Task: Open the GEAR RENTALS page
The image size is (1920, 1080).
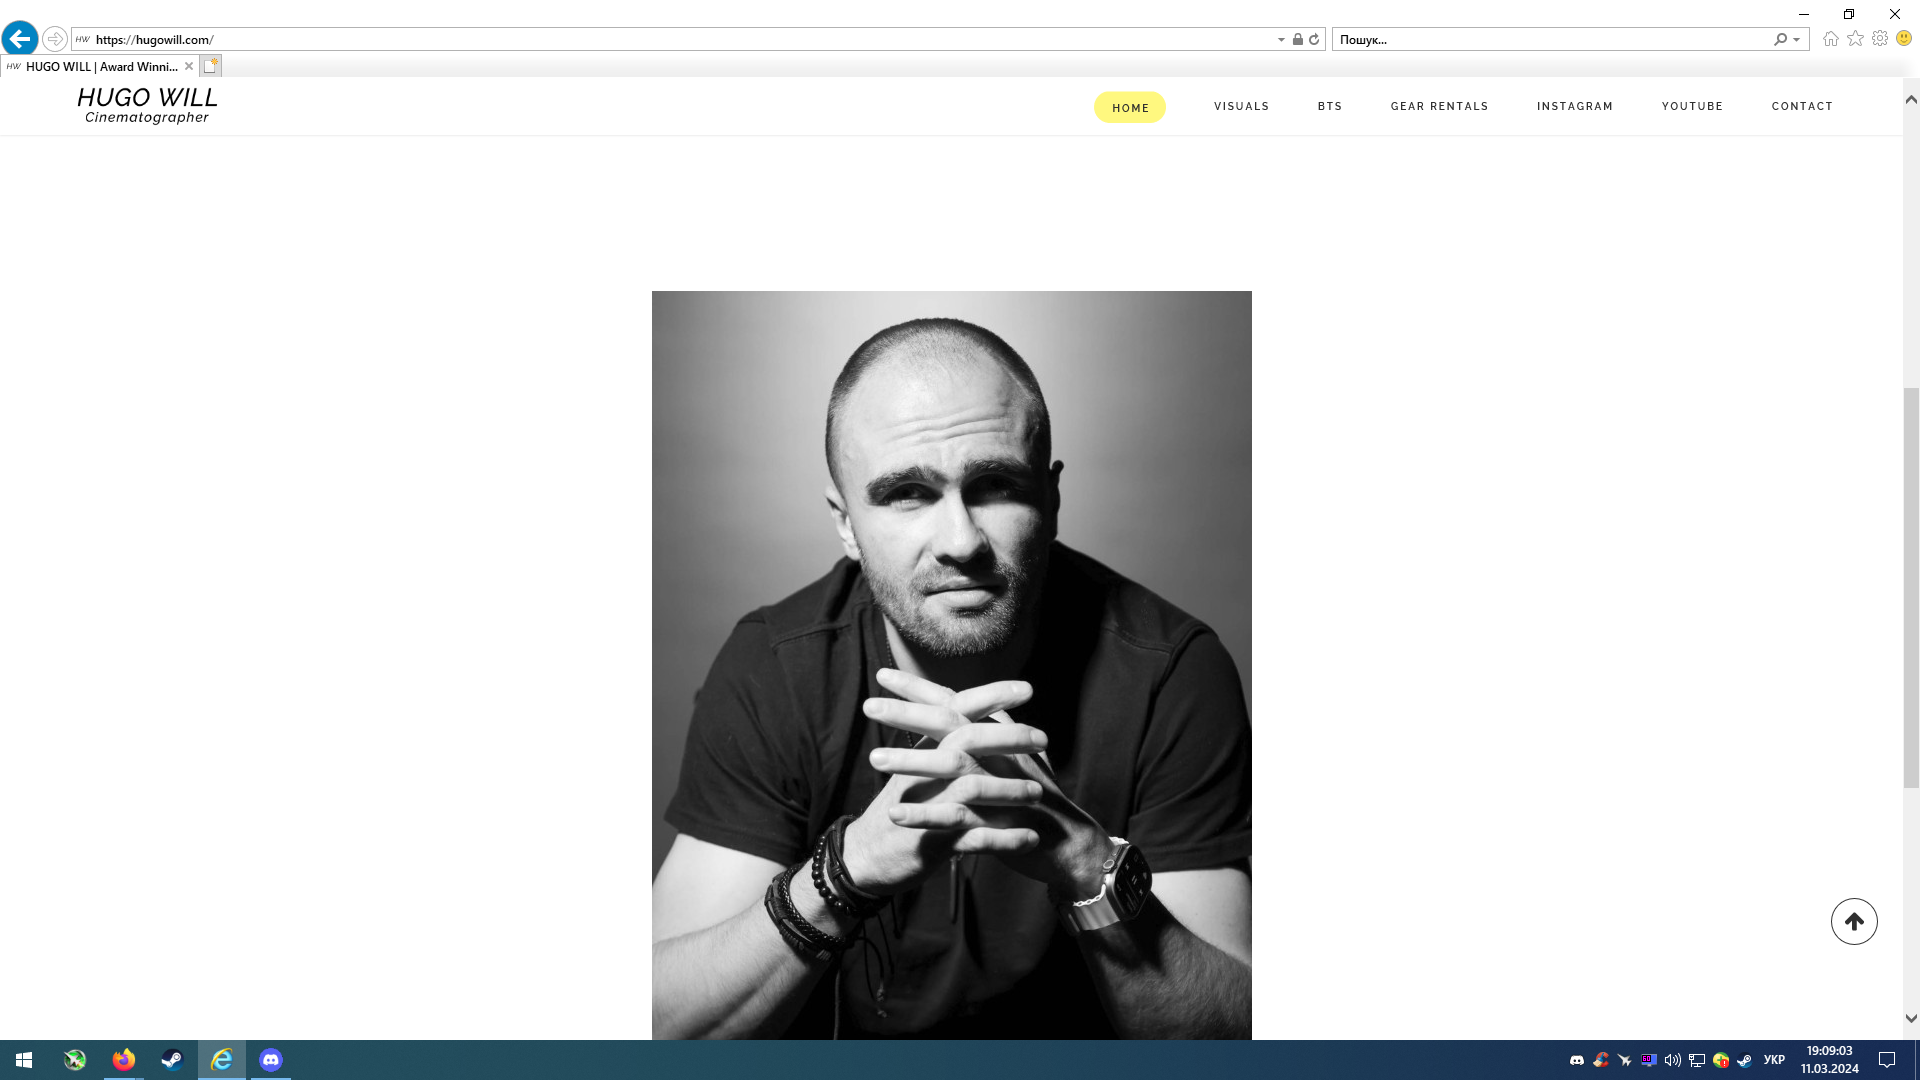Action: click(1439, 106)
